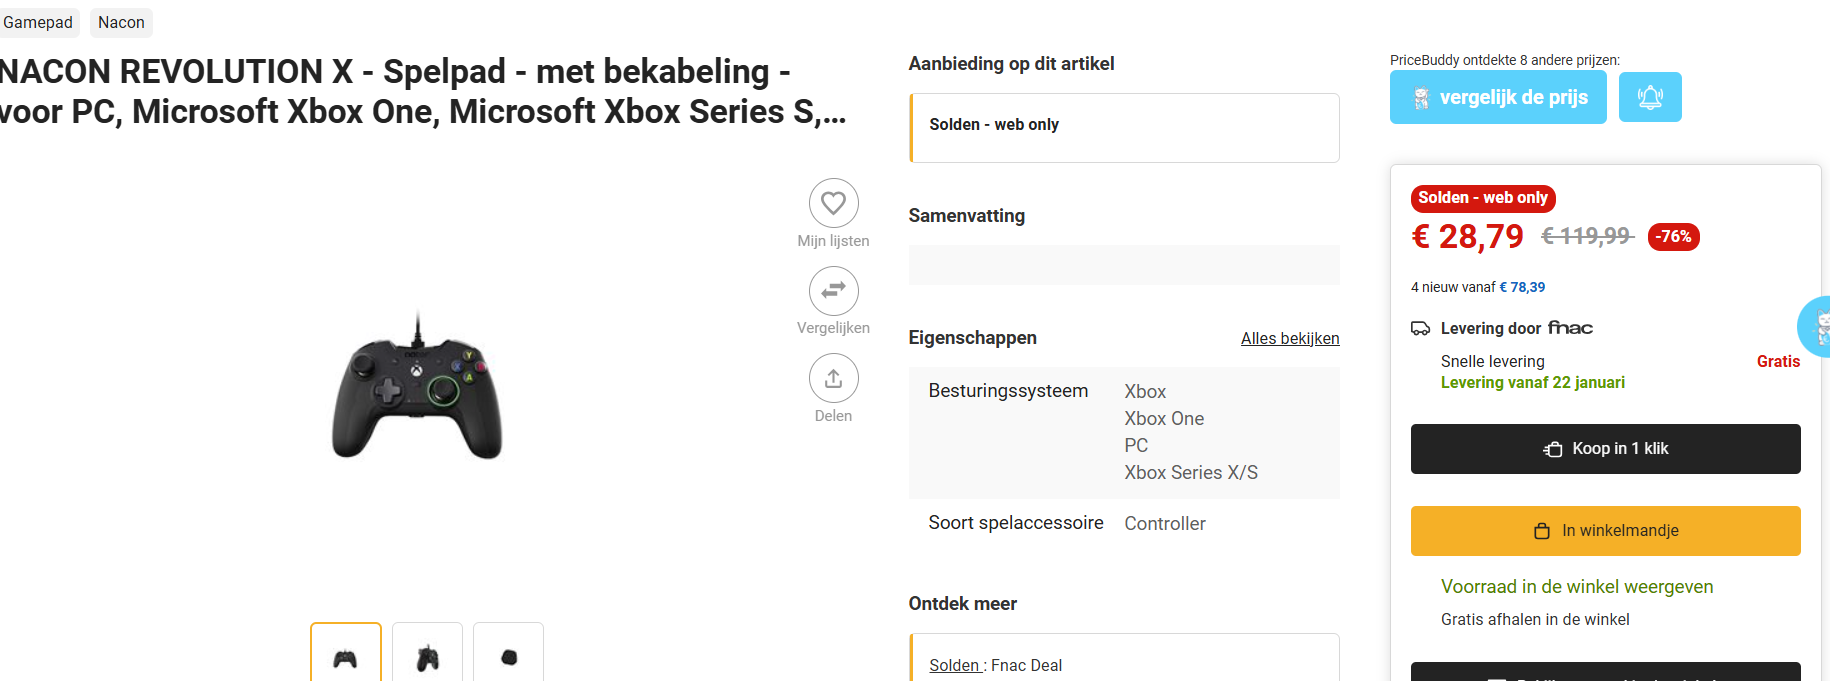Click the Delen share icon

point(833,379)
